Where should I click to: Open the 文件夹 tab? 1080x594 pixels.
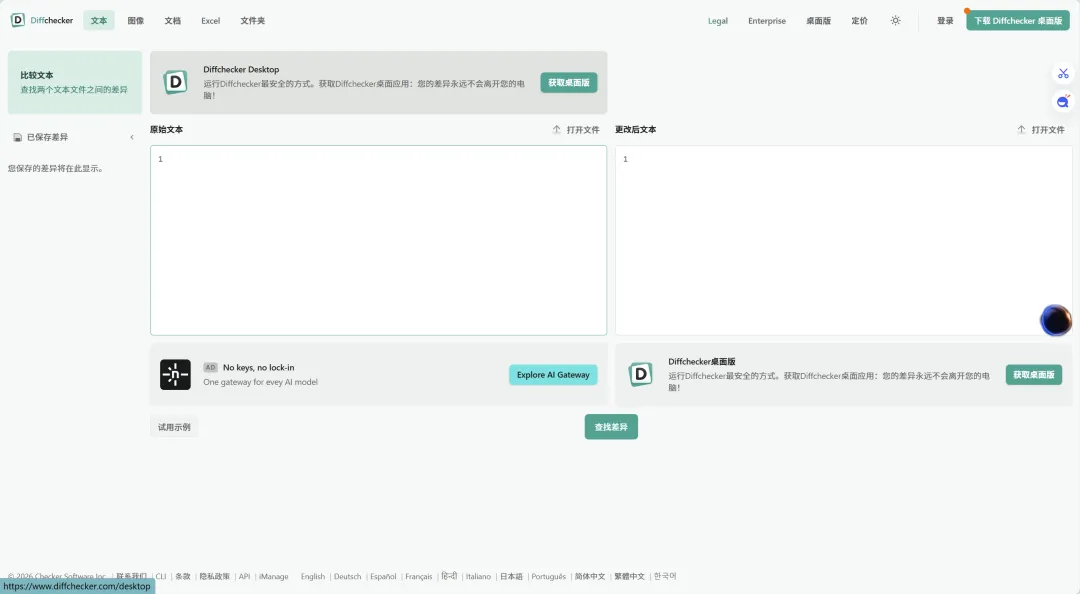pyautogui.click(x=253, y=21)
